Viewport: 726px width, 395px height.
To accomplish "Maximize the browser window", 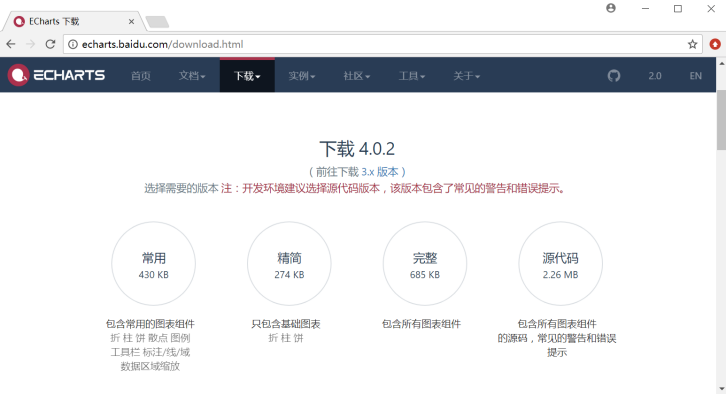I will [678, 8].
